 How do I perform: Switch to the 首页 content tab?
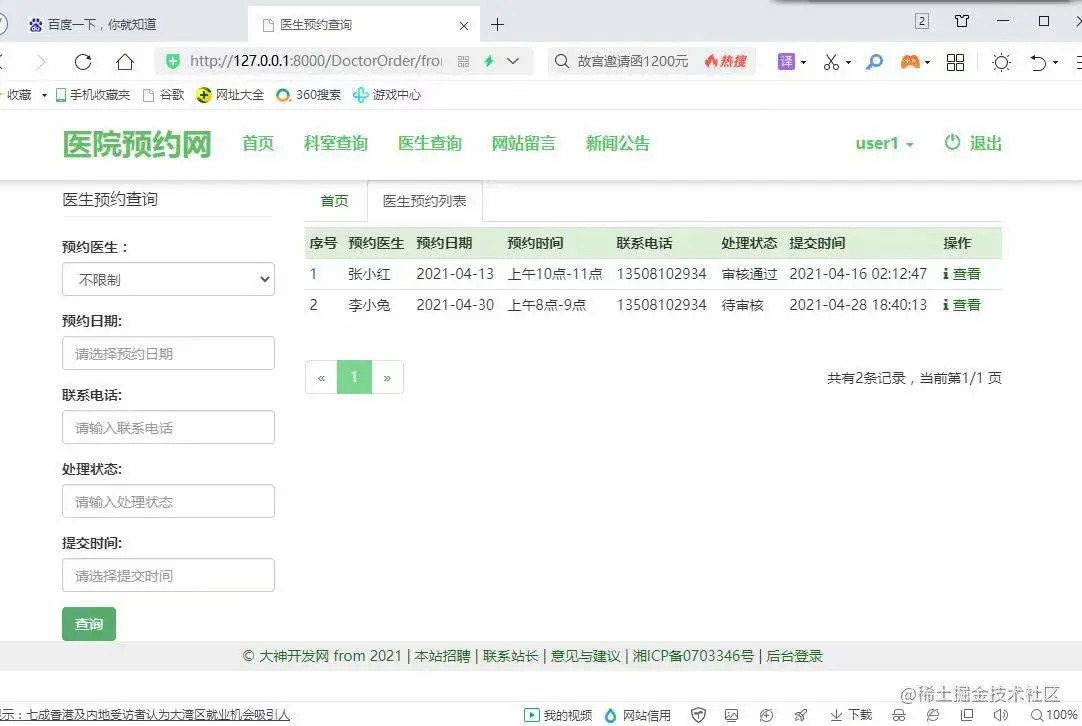(335, 201)
